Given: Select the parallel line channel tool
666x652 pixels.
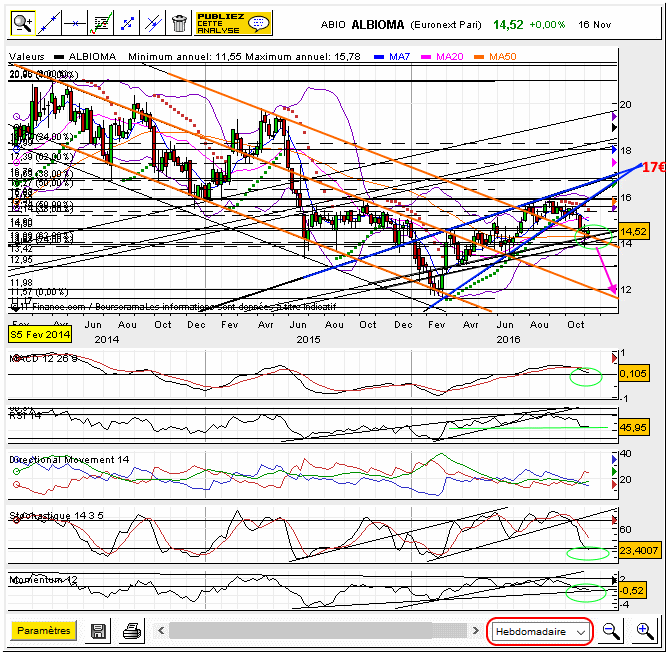Looking at the screenshot, I should (x=153, y=23).
